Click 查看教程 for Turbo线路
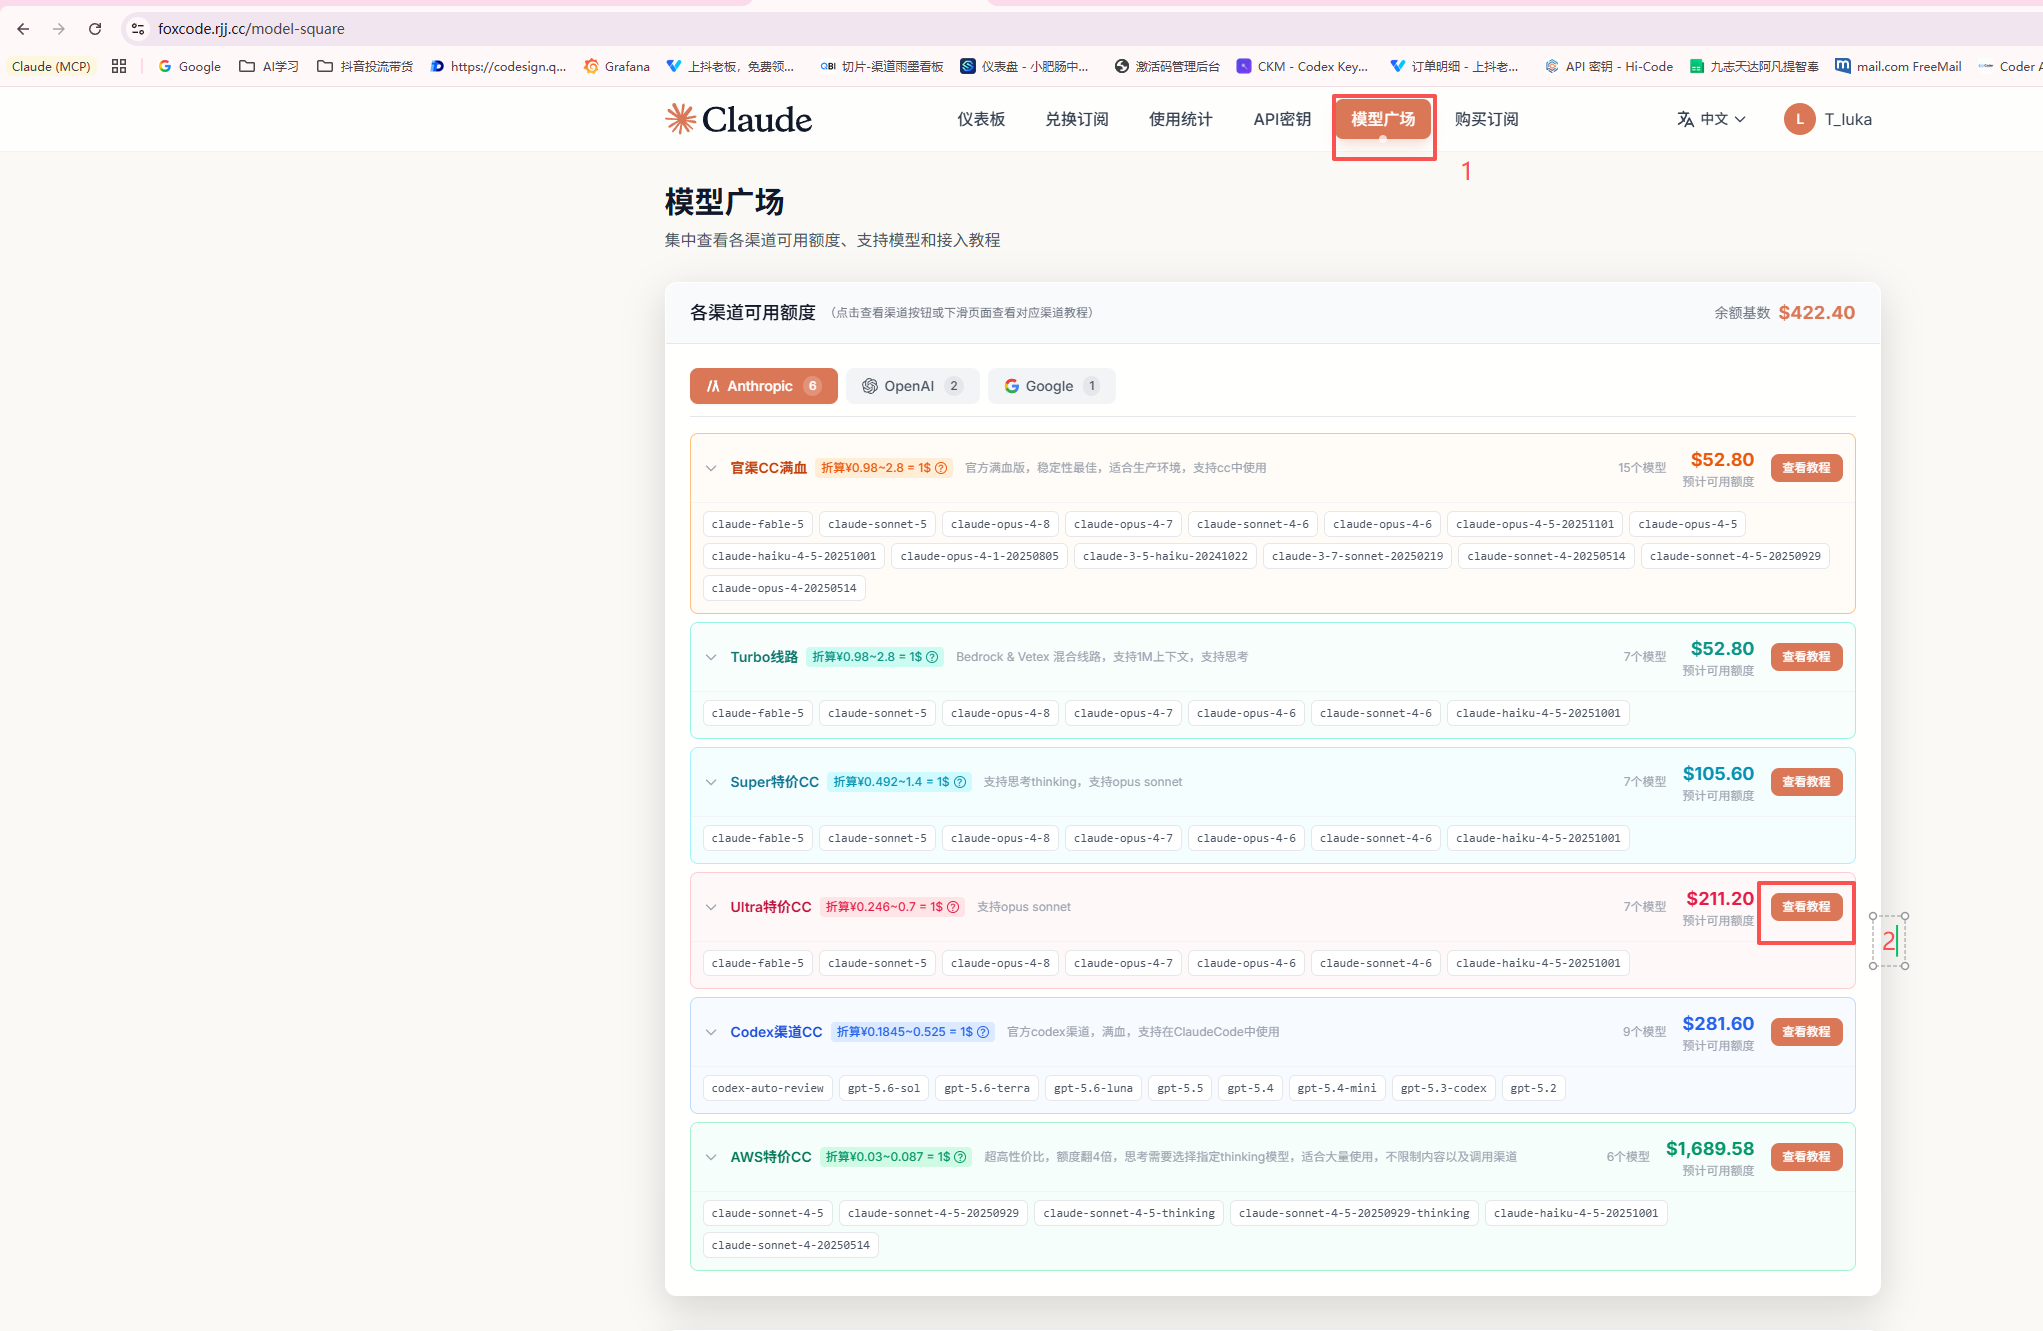The height and width of the screenshot is (1331, 2043). tap(1806, 657)
